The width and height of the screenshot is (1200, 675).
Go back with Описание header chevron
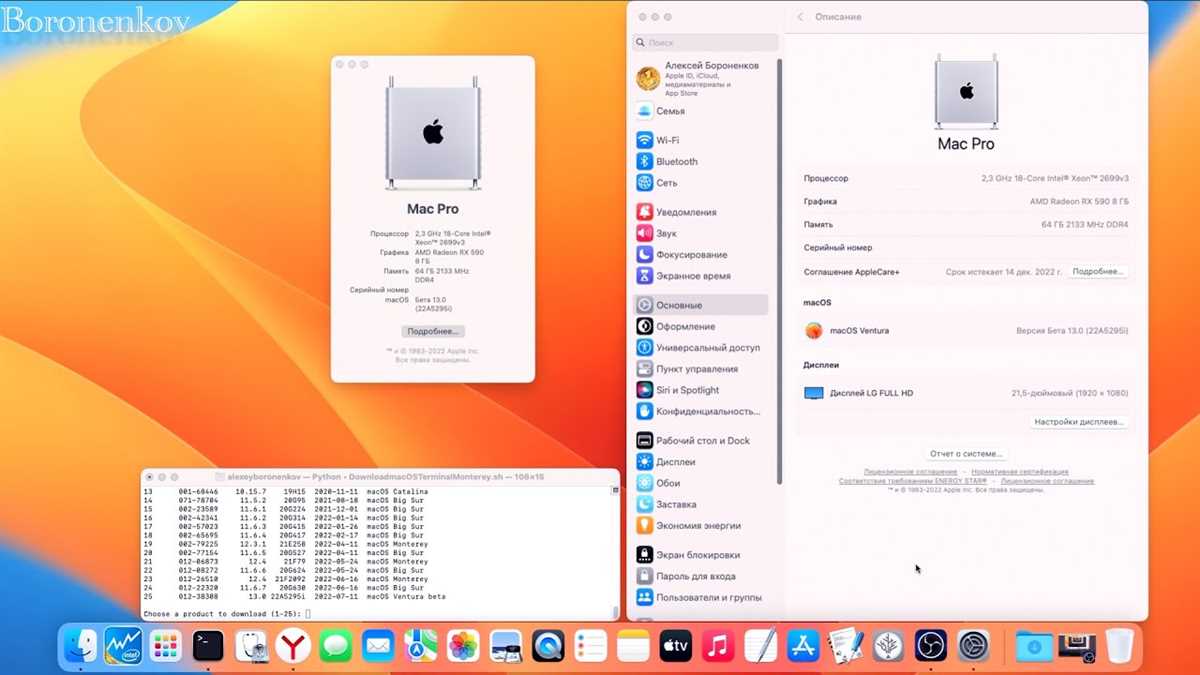tap(800, 17)
